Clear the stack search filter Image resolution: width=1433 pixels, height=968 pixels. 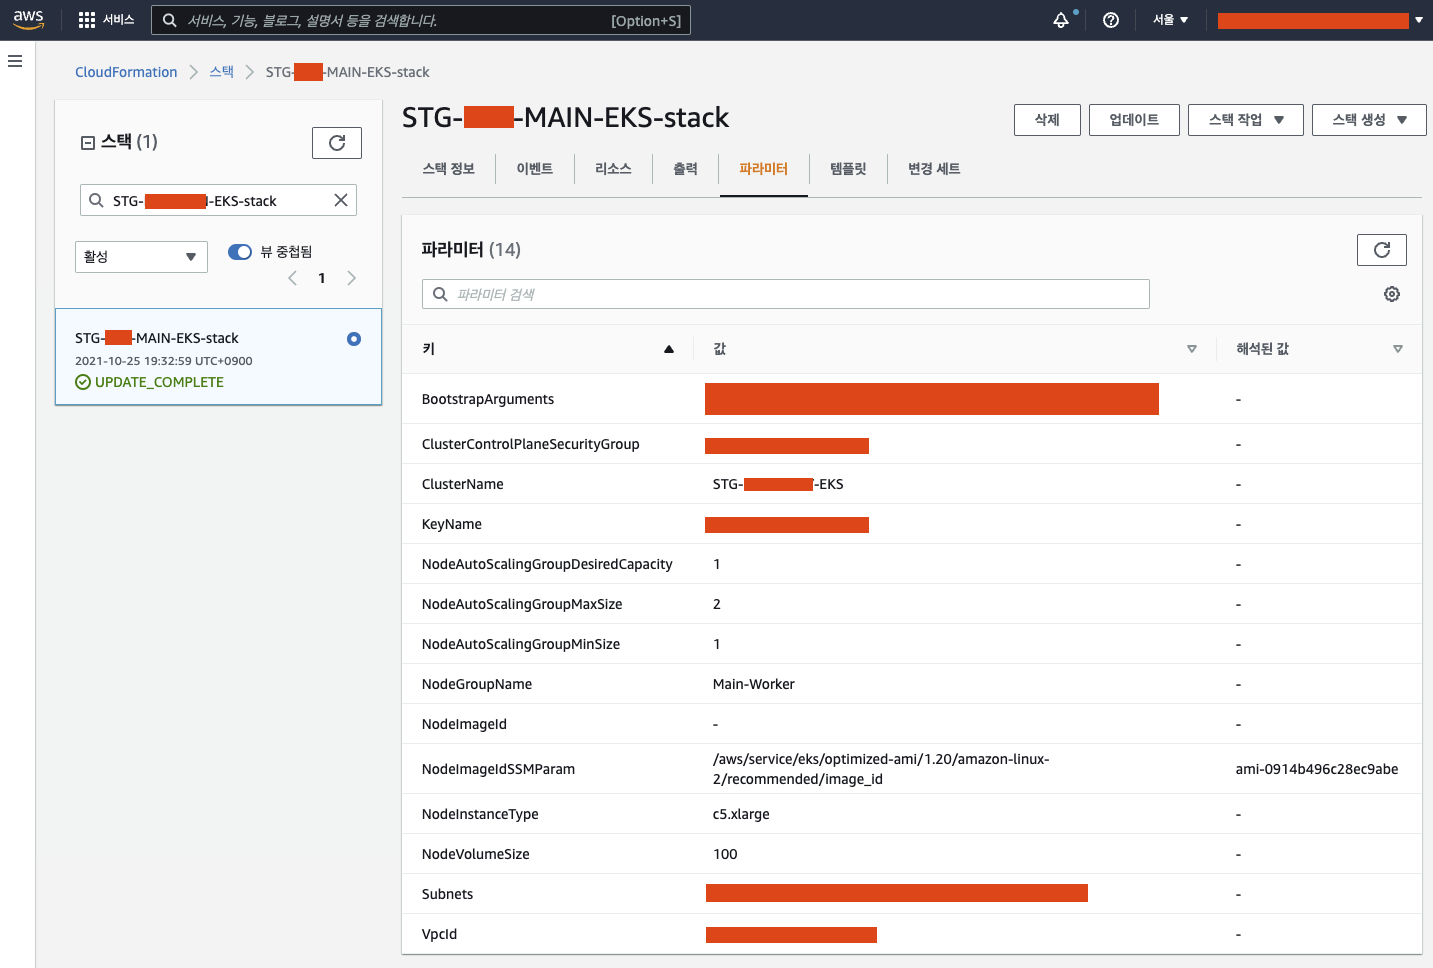click(x=341, y=200)
